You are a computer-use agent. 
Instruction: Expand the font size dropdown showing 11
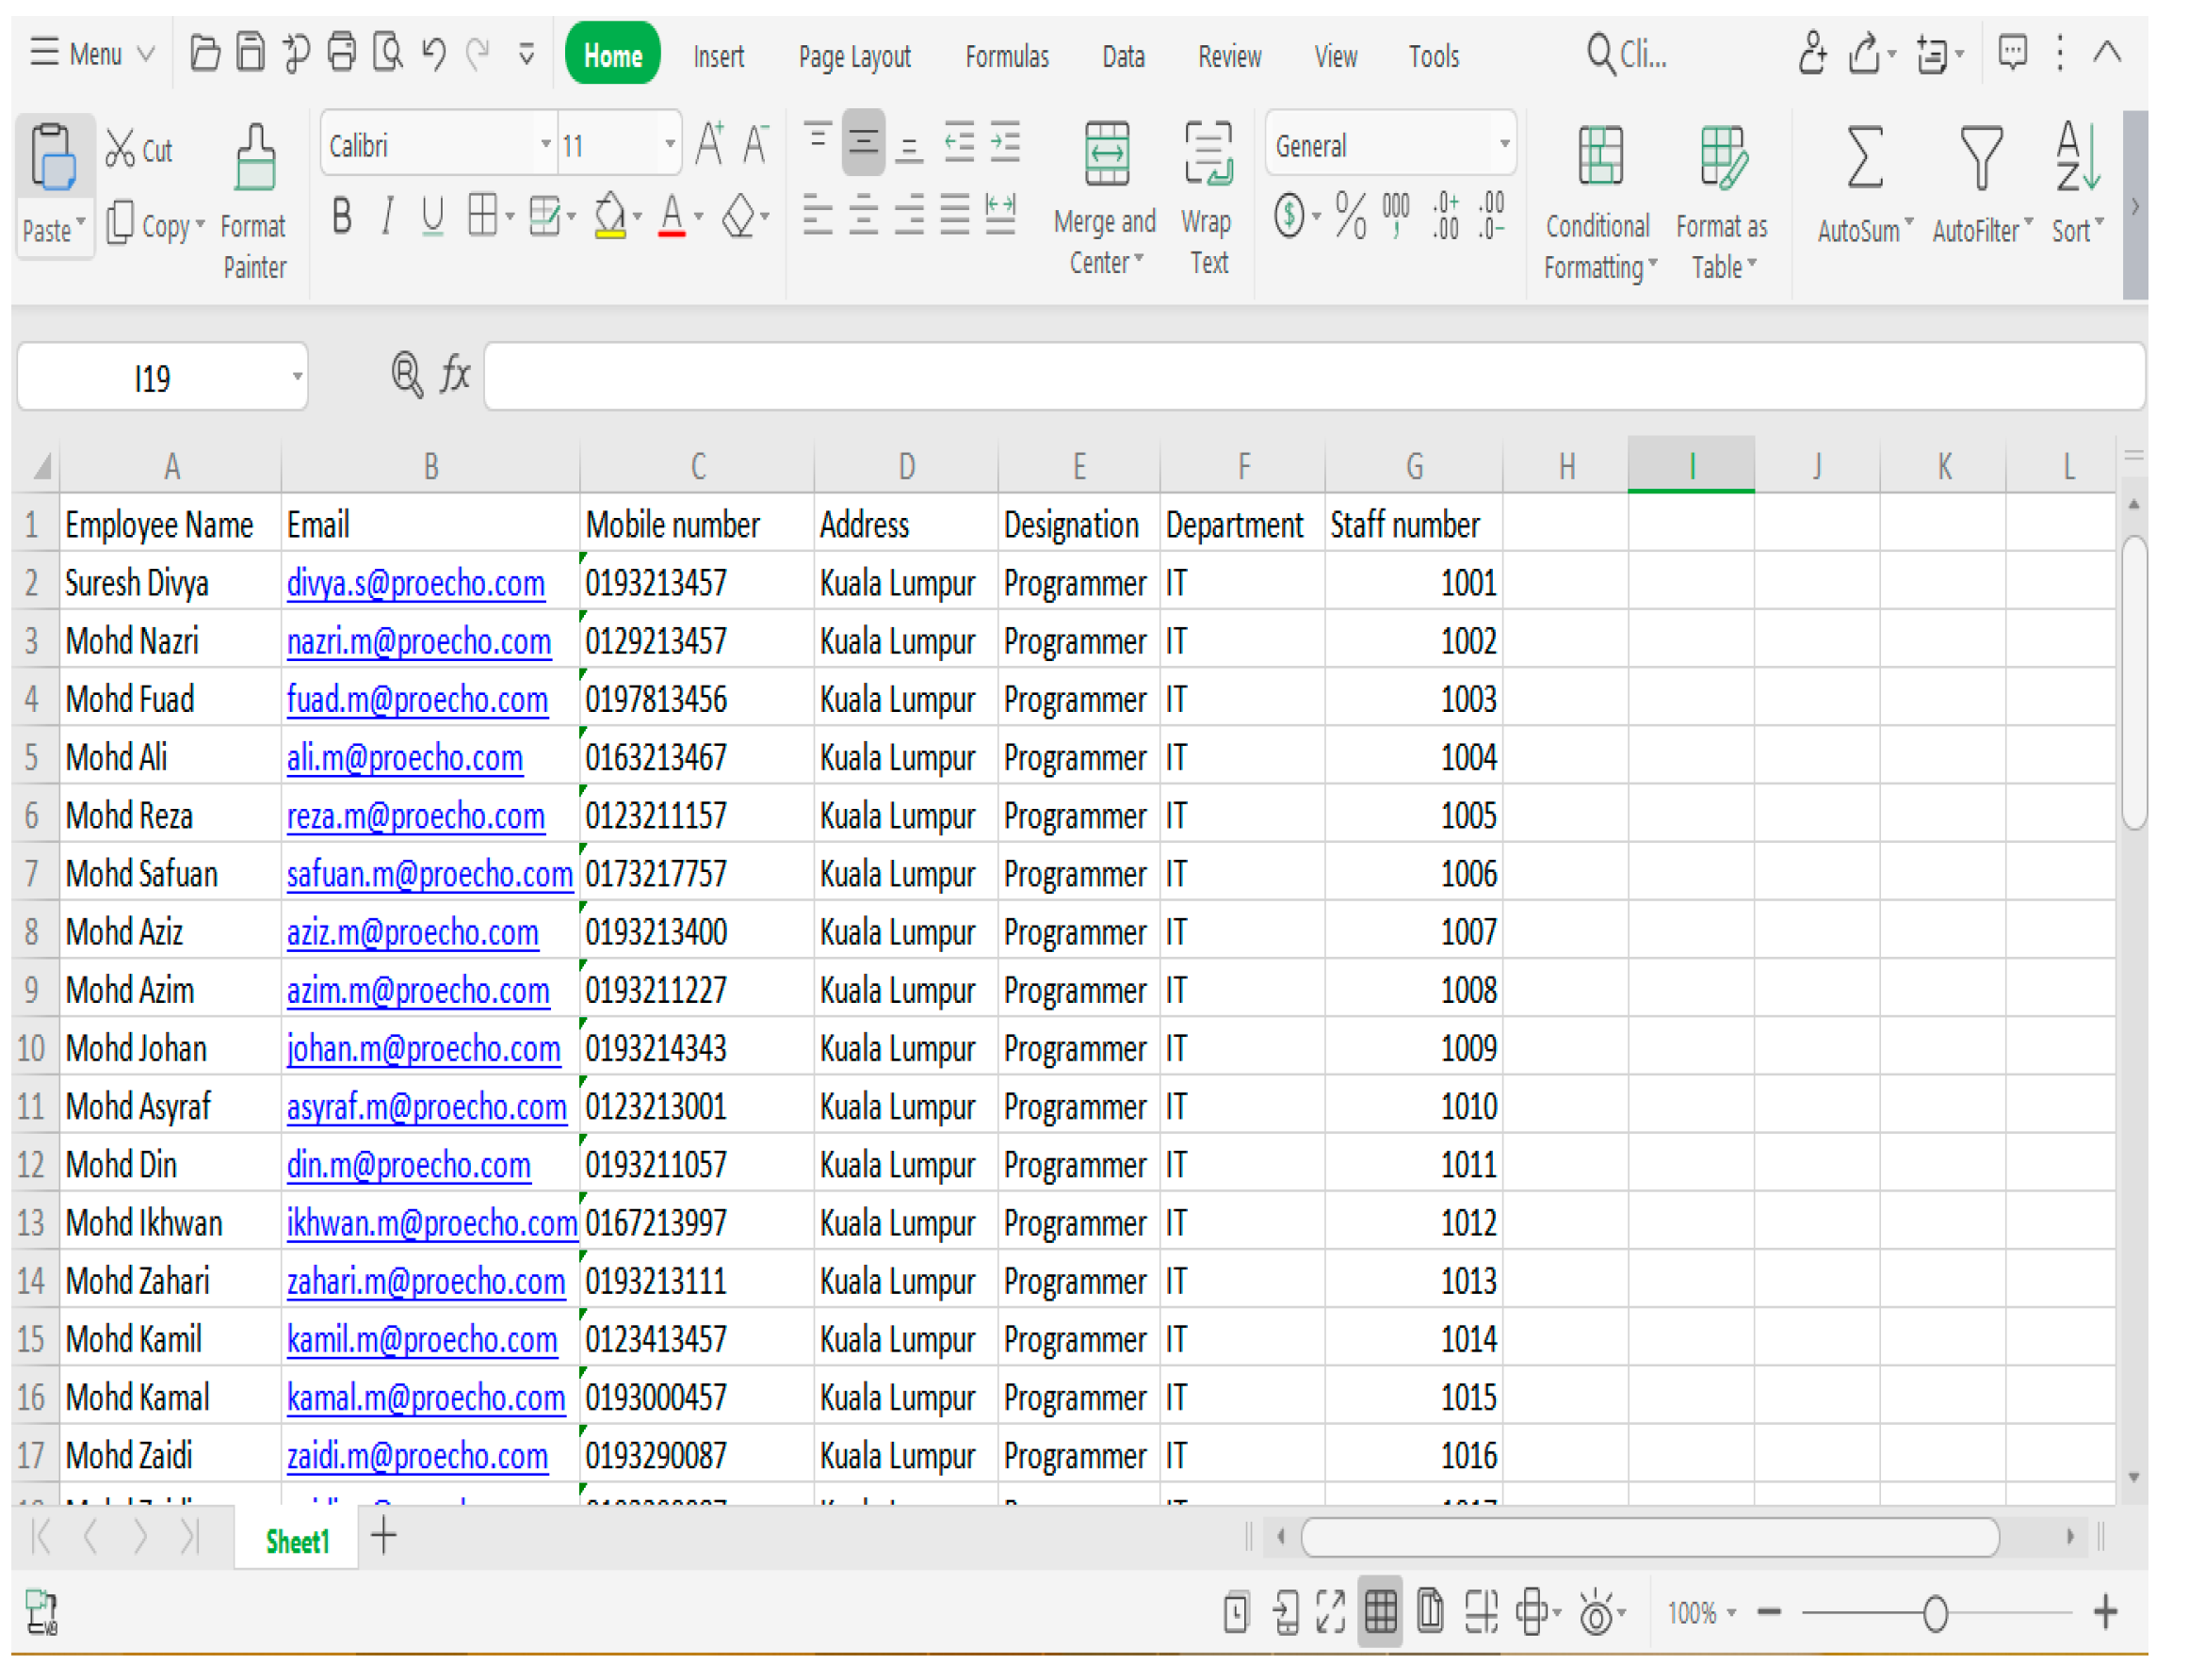(669, 145)
